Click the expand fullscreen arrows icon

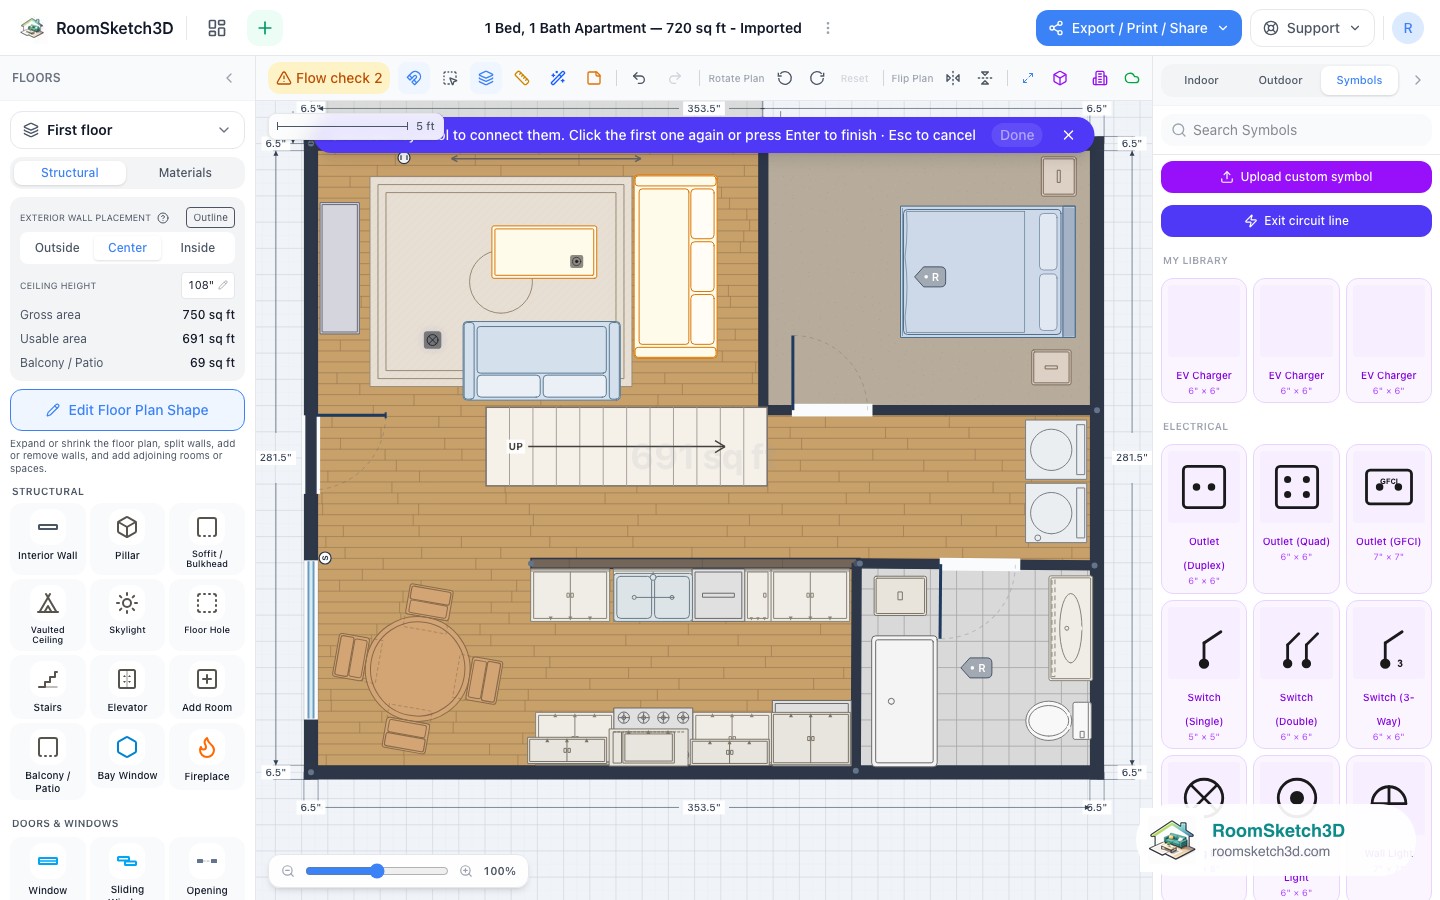tap(1028, 78)
